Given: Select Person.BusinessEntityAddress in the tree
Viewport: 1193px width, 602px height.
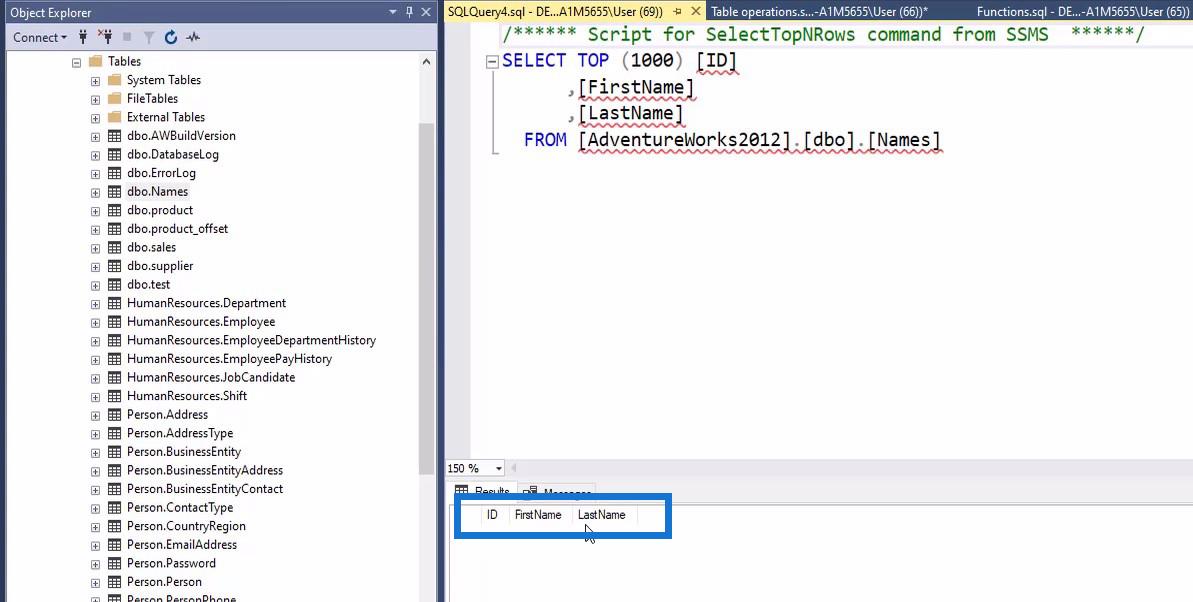Looking at the screenshot, I should click(205, 470).
